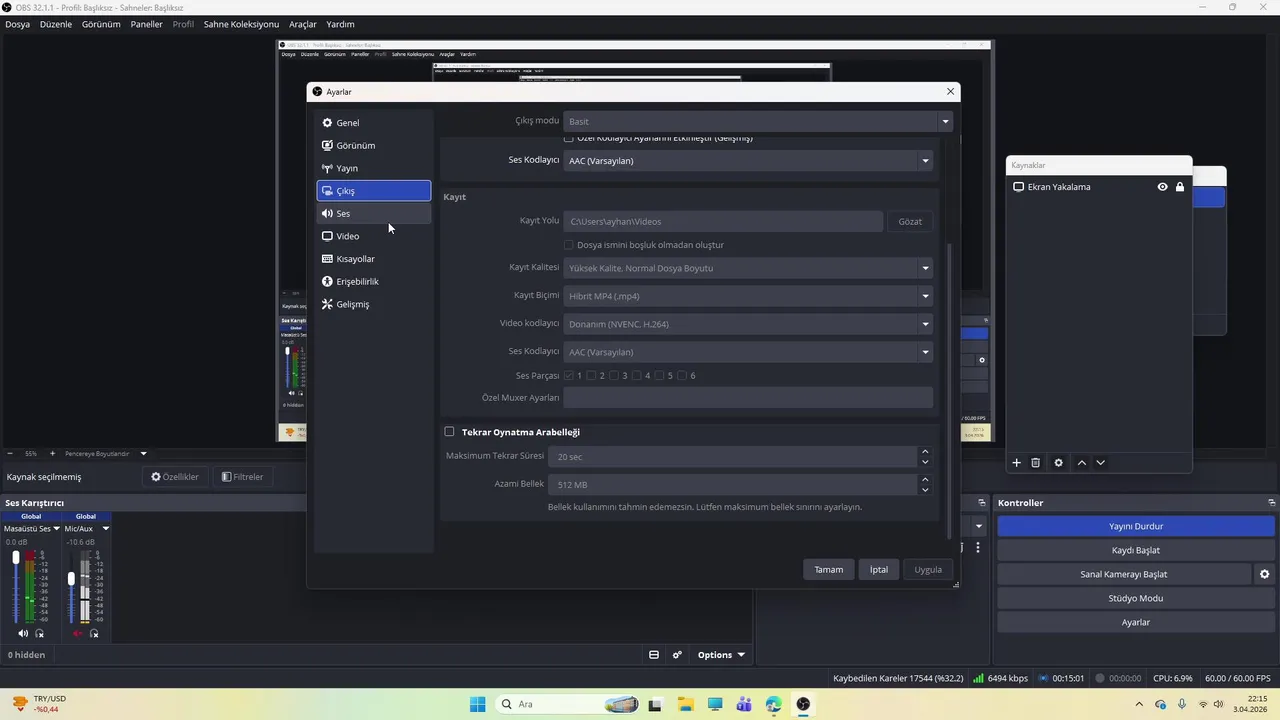The height and width of the screenshot is (720, 1280).
Task: Click Özel Muxer Ayarları input field
Action: [748, 397]
